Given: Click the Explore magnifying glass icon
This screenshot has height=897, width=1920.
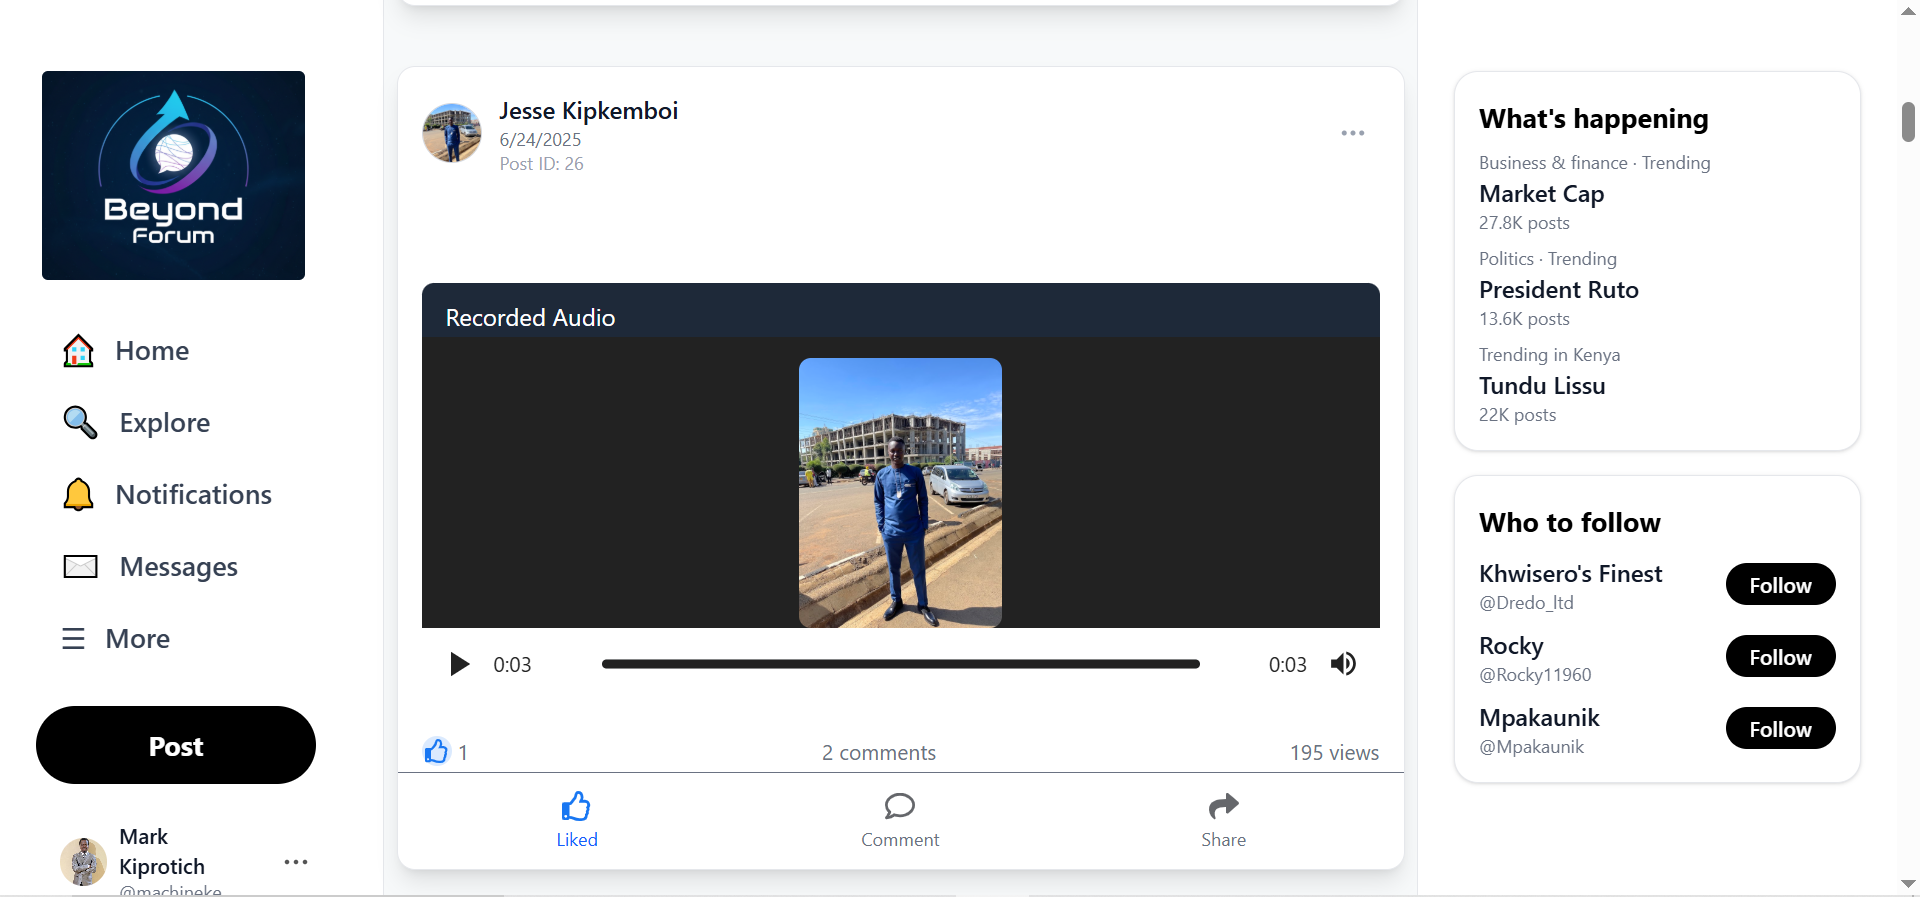Looking at the screenshot, I should 80,423.
